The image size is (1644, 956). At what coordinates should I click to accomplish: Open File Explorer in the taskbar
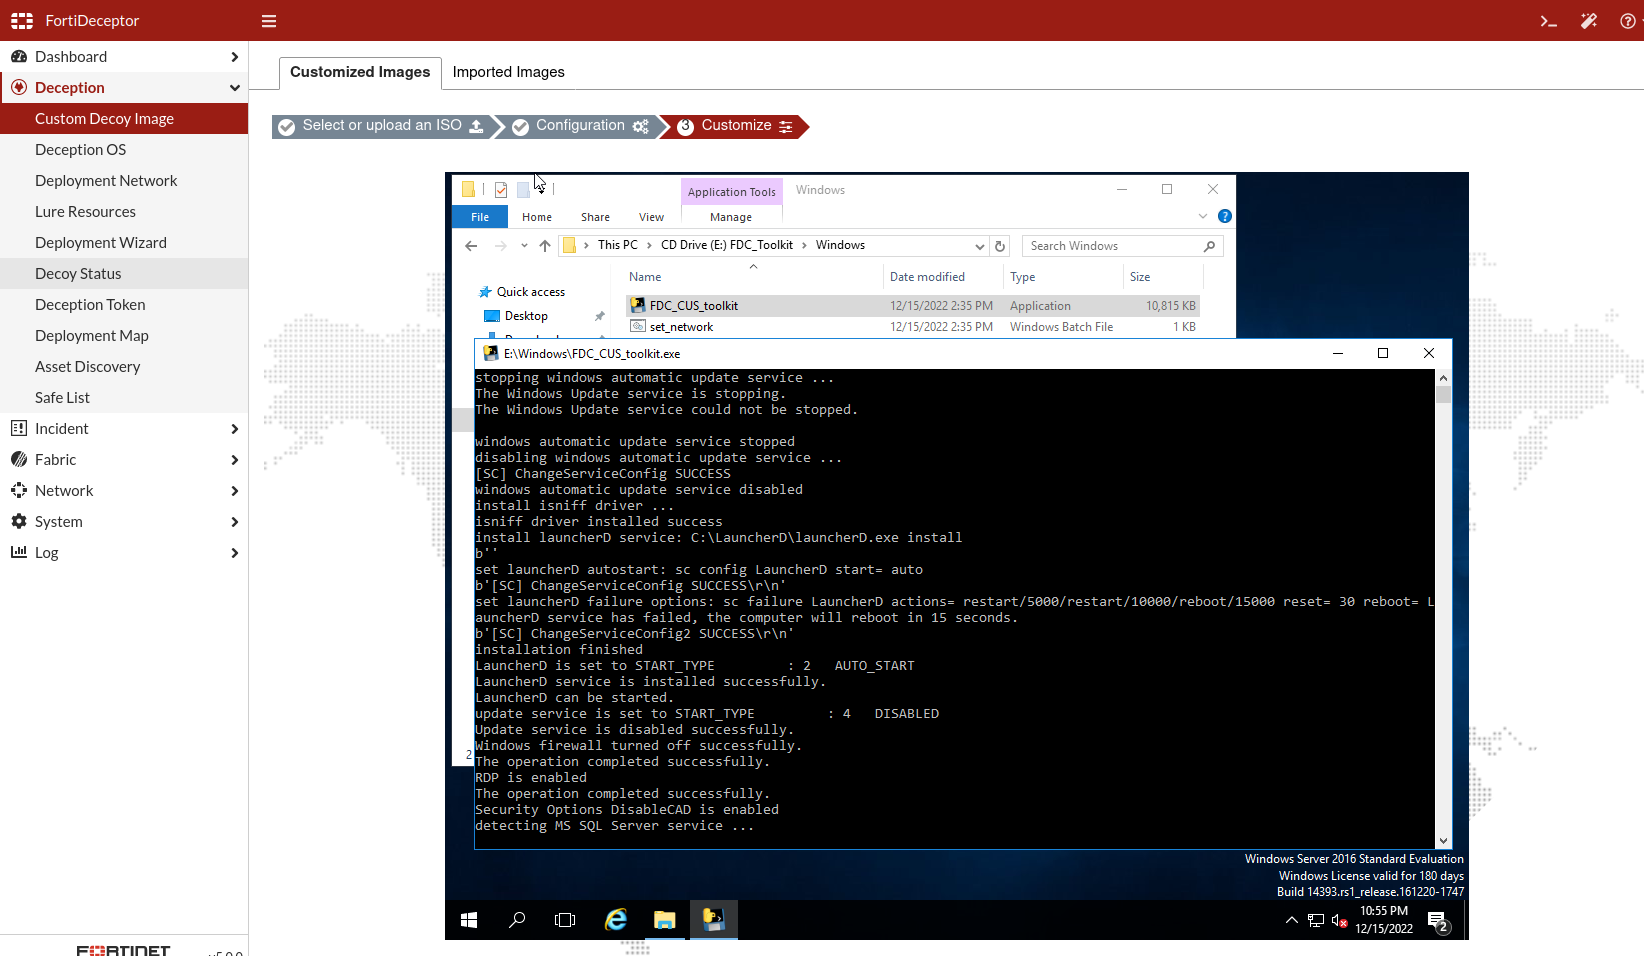coord(665,920)
